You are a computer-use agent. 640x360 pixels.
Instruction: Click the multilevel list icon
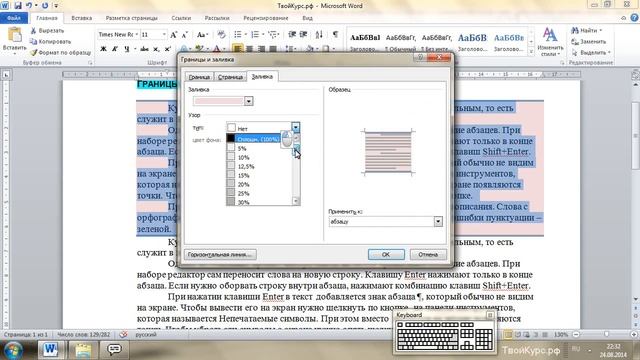pyautogui.click(x=273, y=35)
